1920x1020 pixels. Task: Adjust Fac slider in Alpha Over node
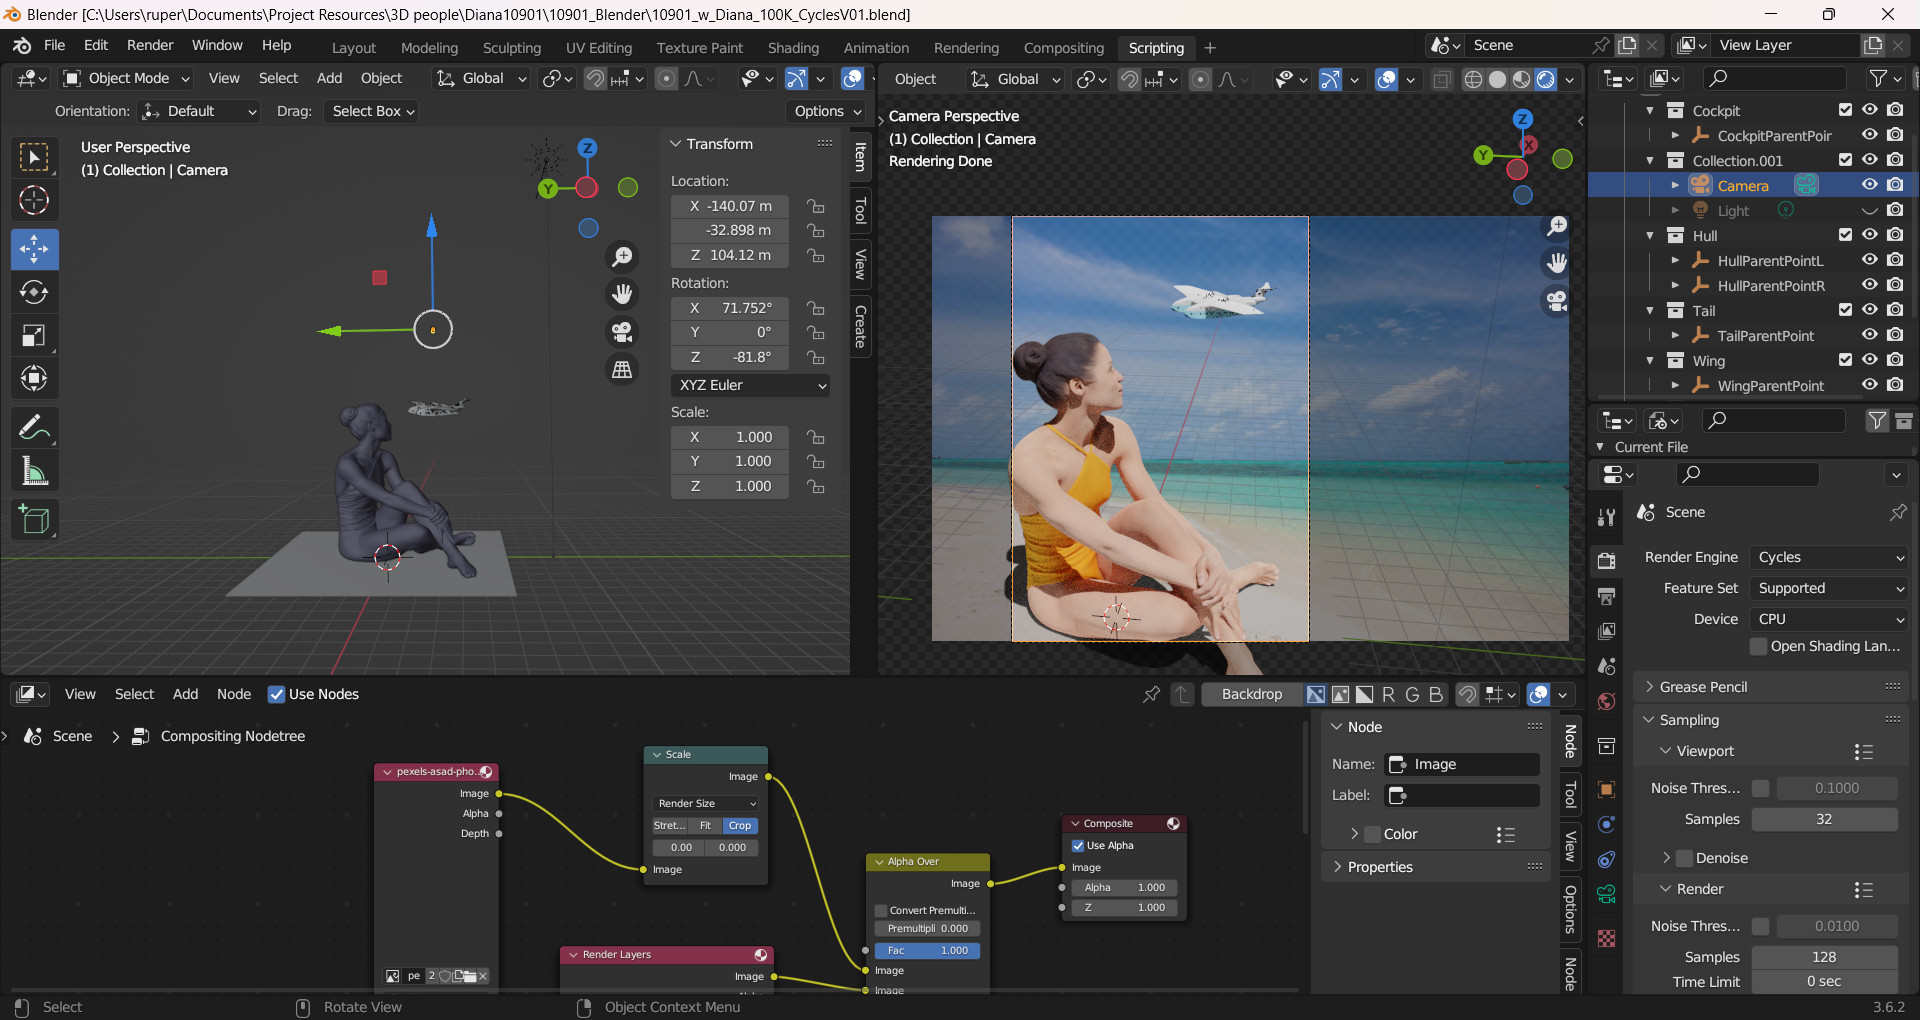927,951
